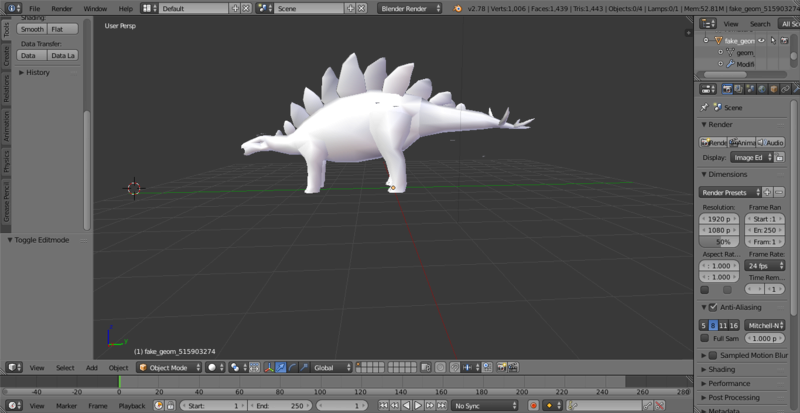The image size is (800, 413).
Task: Open the timeline Playback menu
Action: (x=132, y=406)
